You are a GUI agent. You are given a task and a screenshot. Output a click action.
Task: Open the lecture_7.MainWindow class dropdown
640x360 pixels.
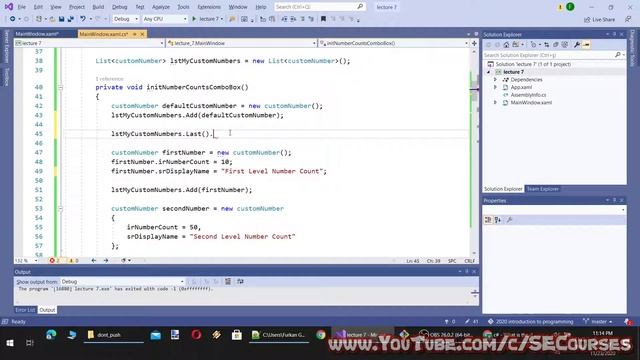coord(241,43)
